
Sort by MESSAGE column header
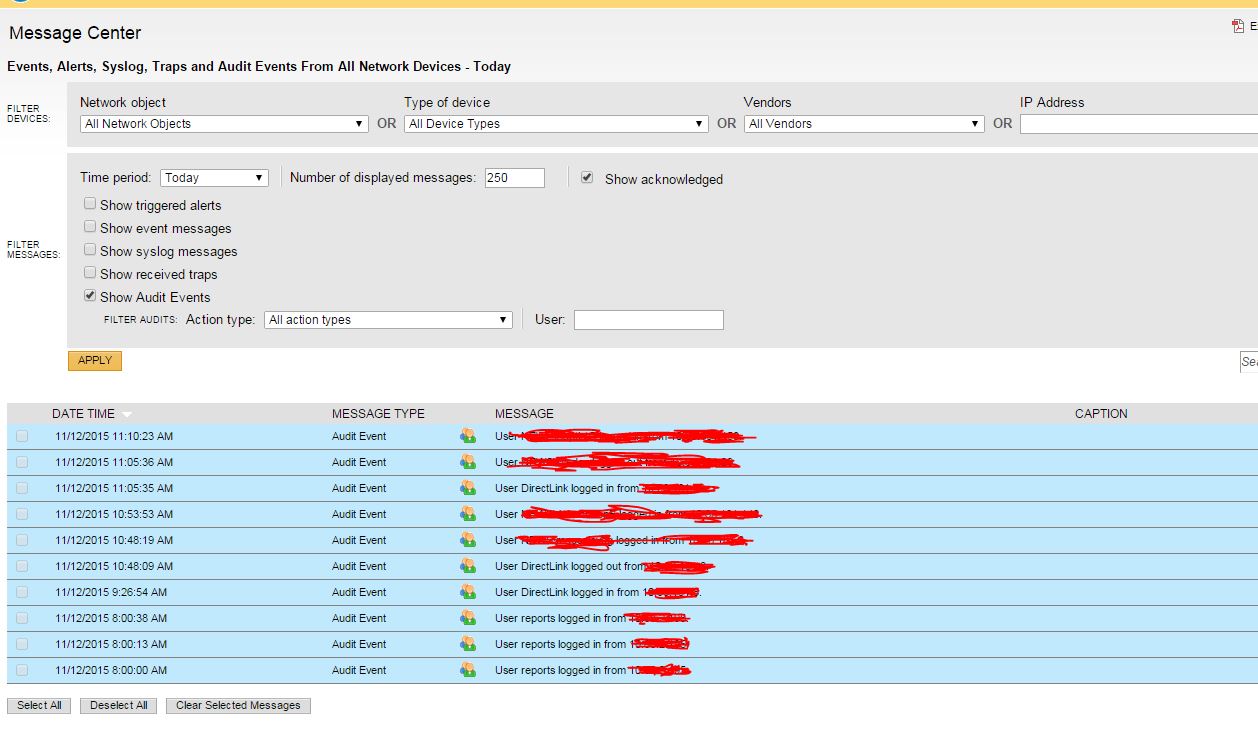pyautogui.click(x=524, y=414)
